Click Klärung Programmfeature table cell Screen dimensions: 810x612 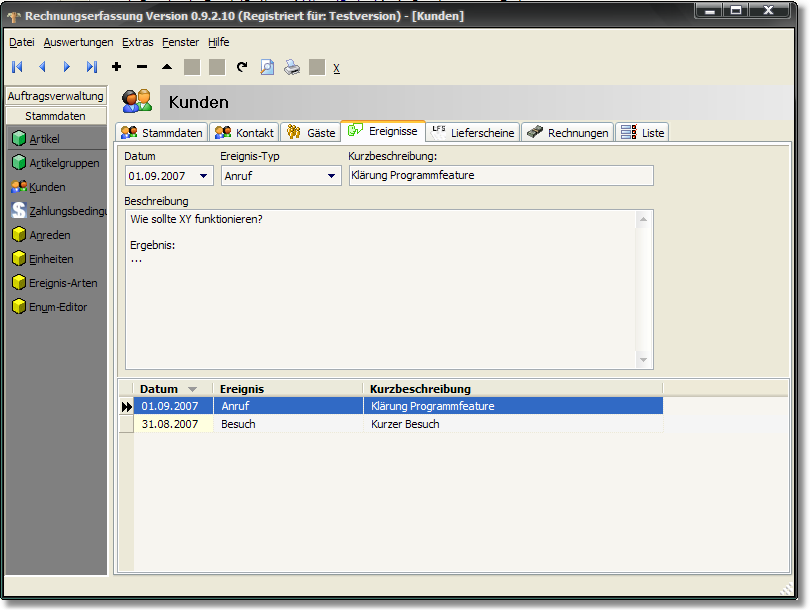click(x=513, y=406)
